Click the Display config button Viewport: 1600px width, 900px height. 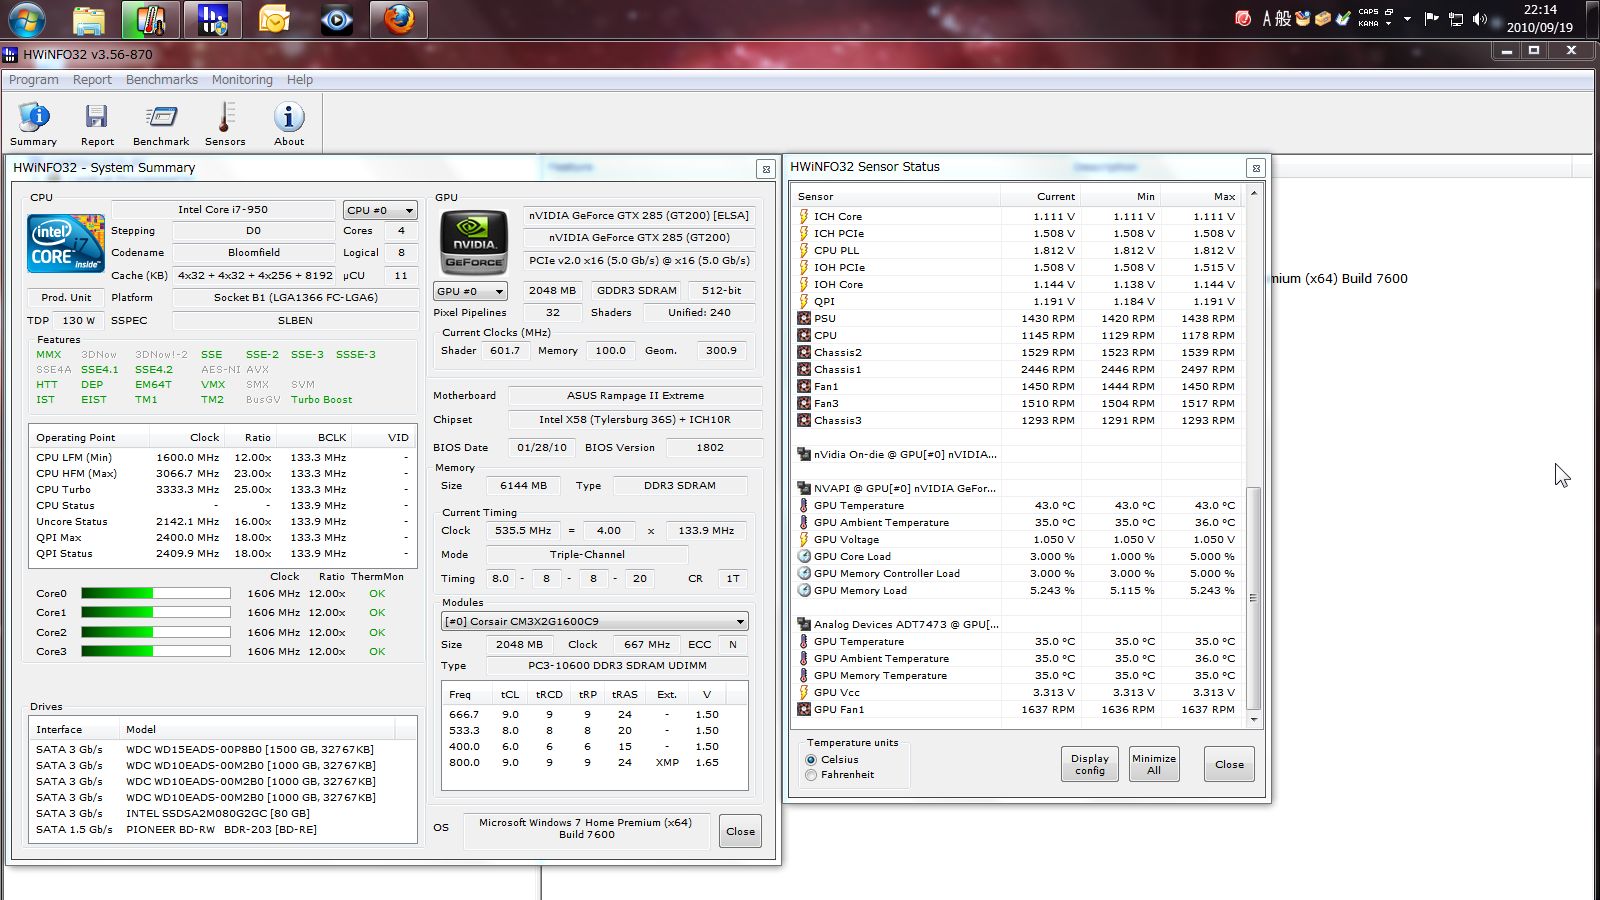[1089, 765]
